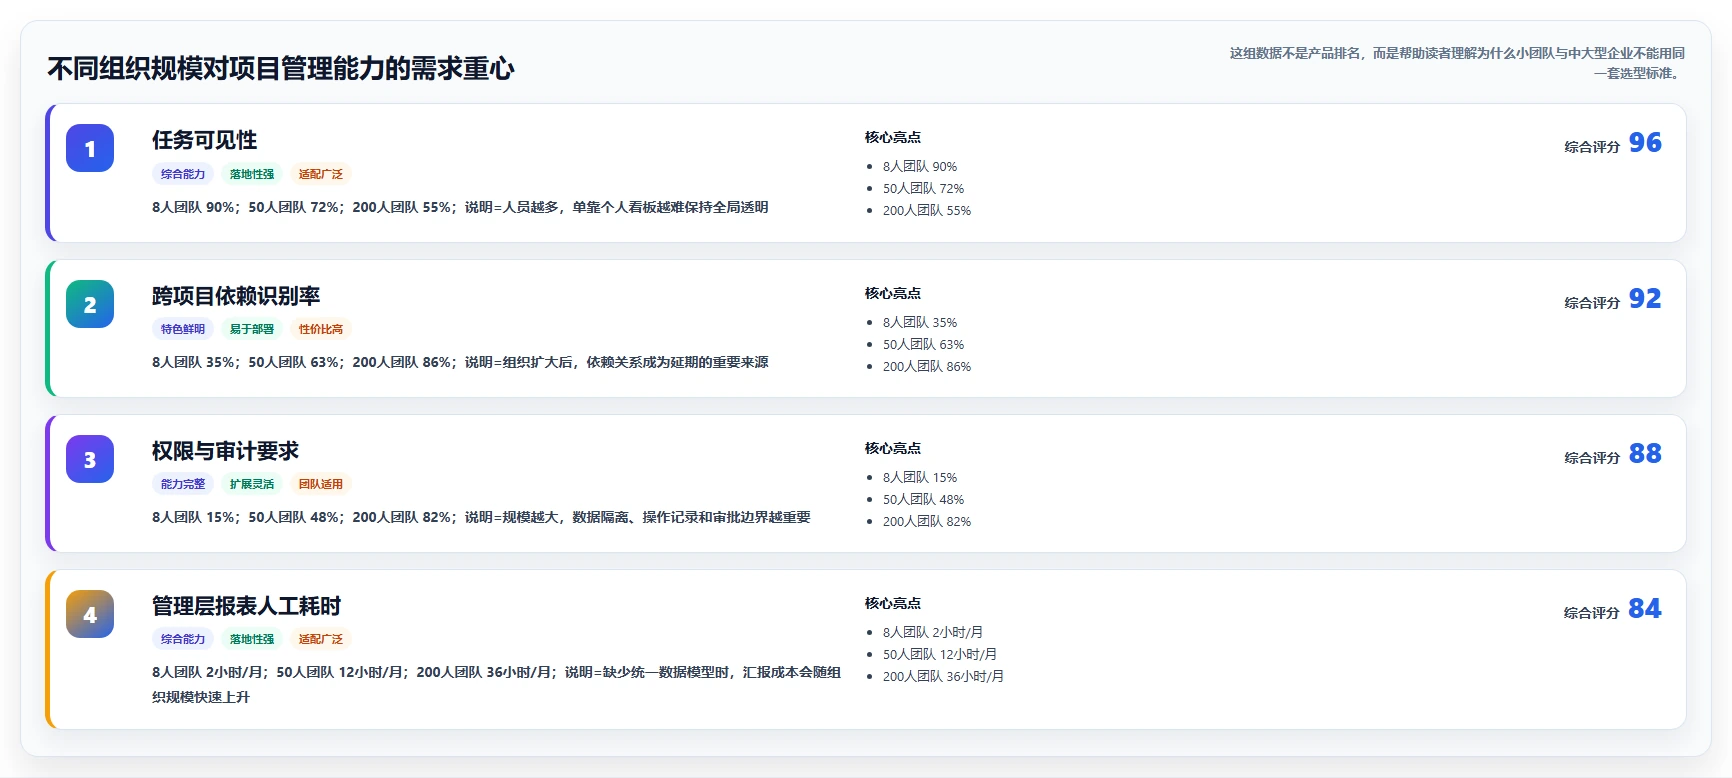This screenshot has width=1732, height=778.
Task: Click the 8人团队 90% bullet
Action: 920,167
